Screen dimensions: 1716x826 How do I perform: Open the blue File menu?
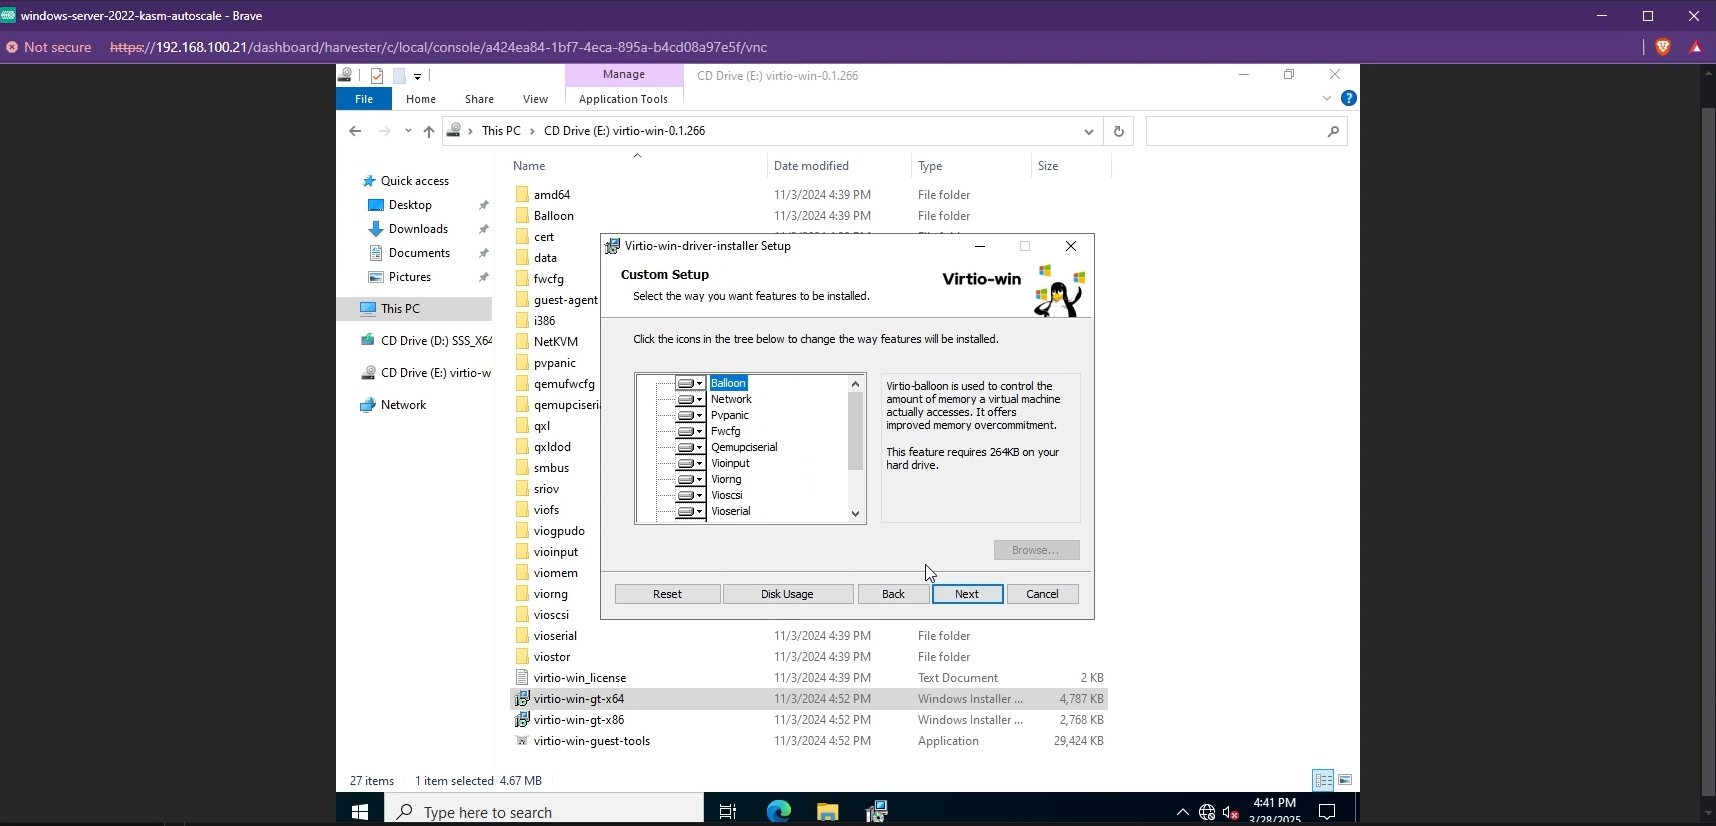[x=364, y=99]
